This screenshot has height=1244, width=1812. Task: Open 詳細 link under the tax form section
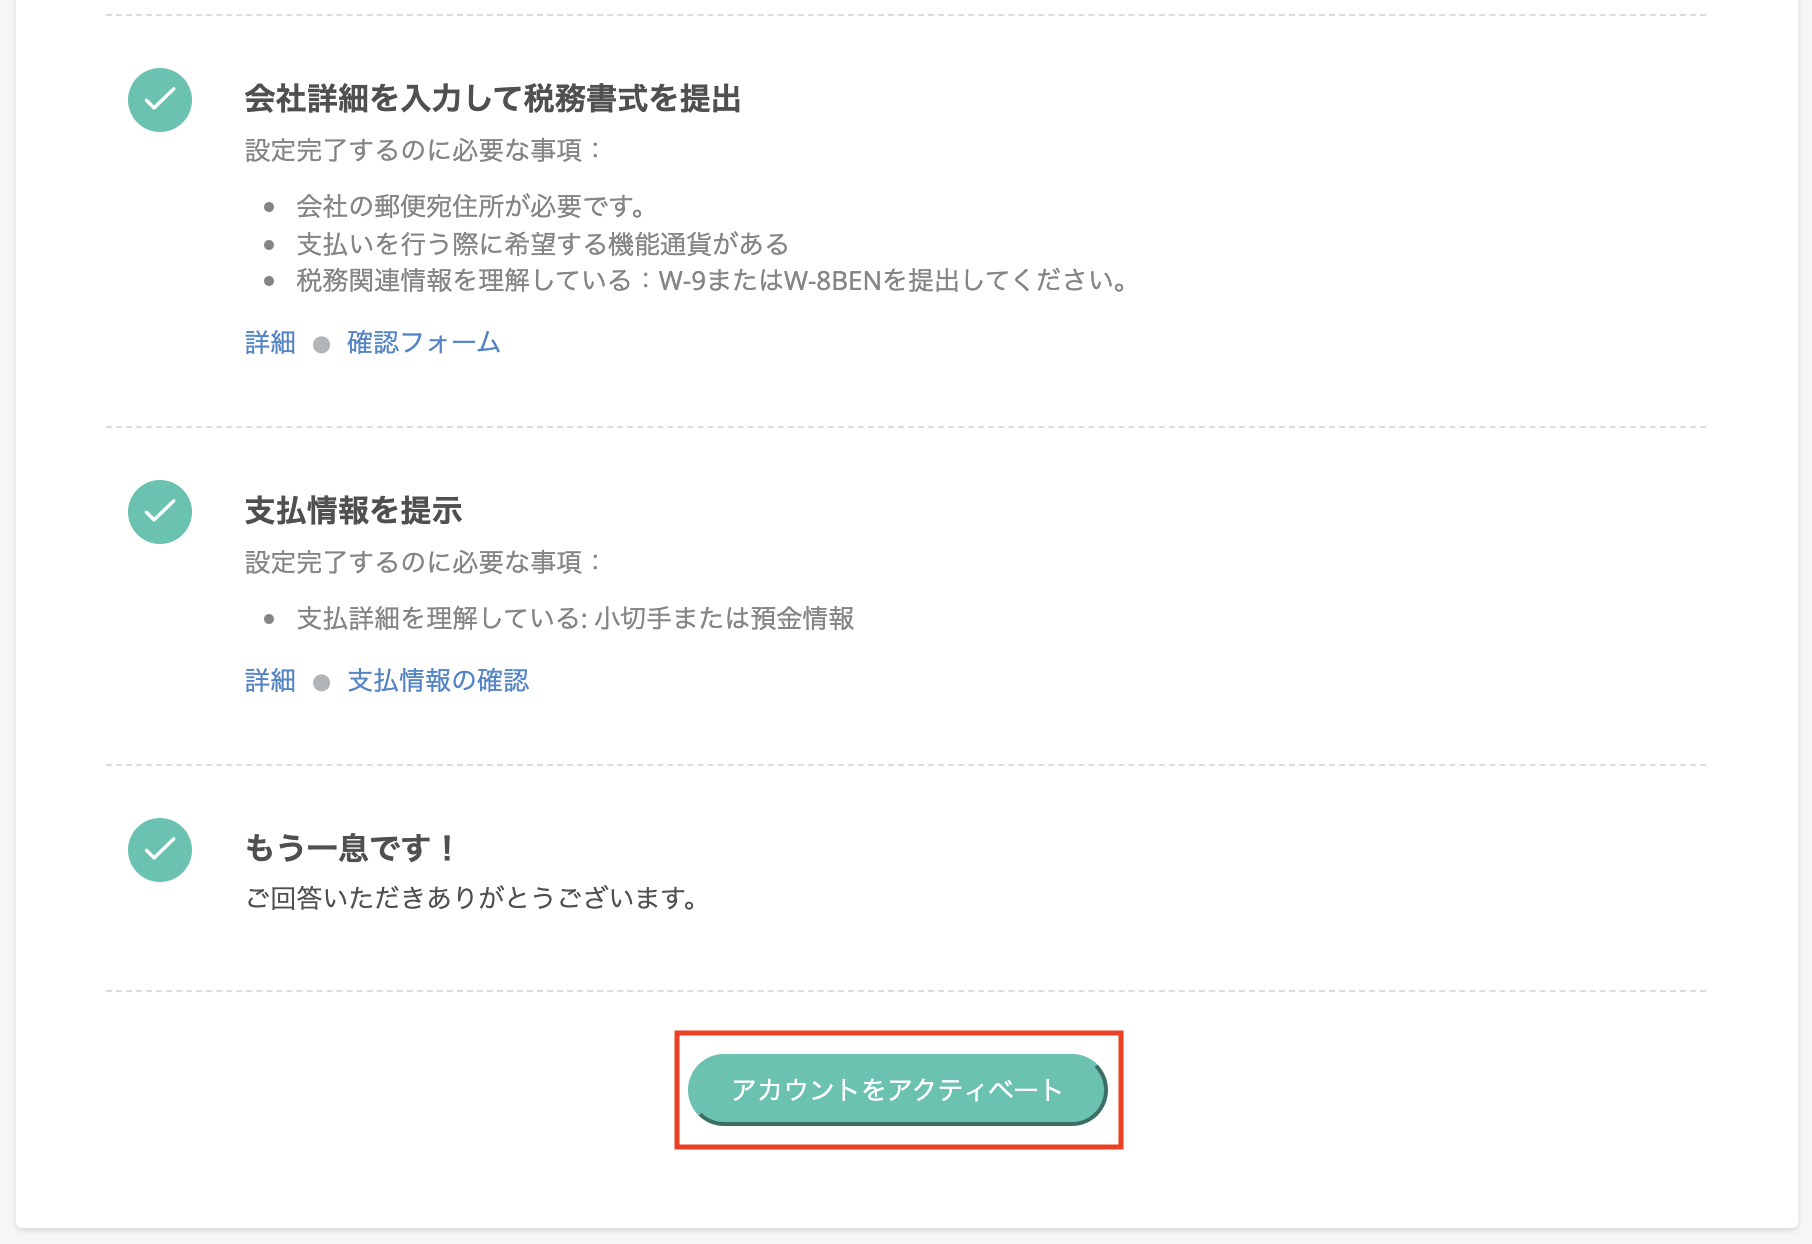coord(270,343)
